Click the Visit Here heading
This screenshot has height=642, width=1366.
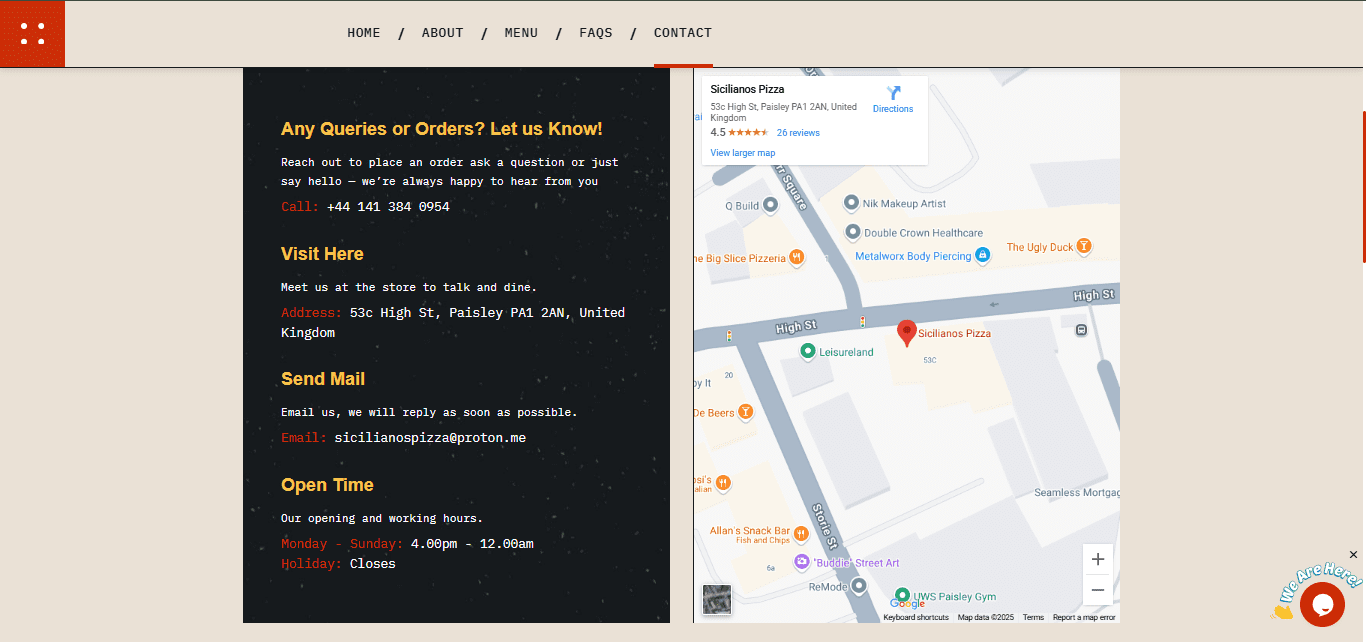(x=322, y=254)
